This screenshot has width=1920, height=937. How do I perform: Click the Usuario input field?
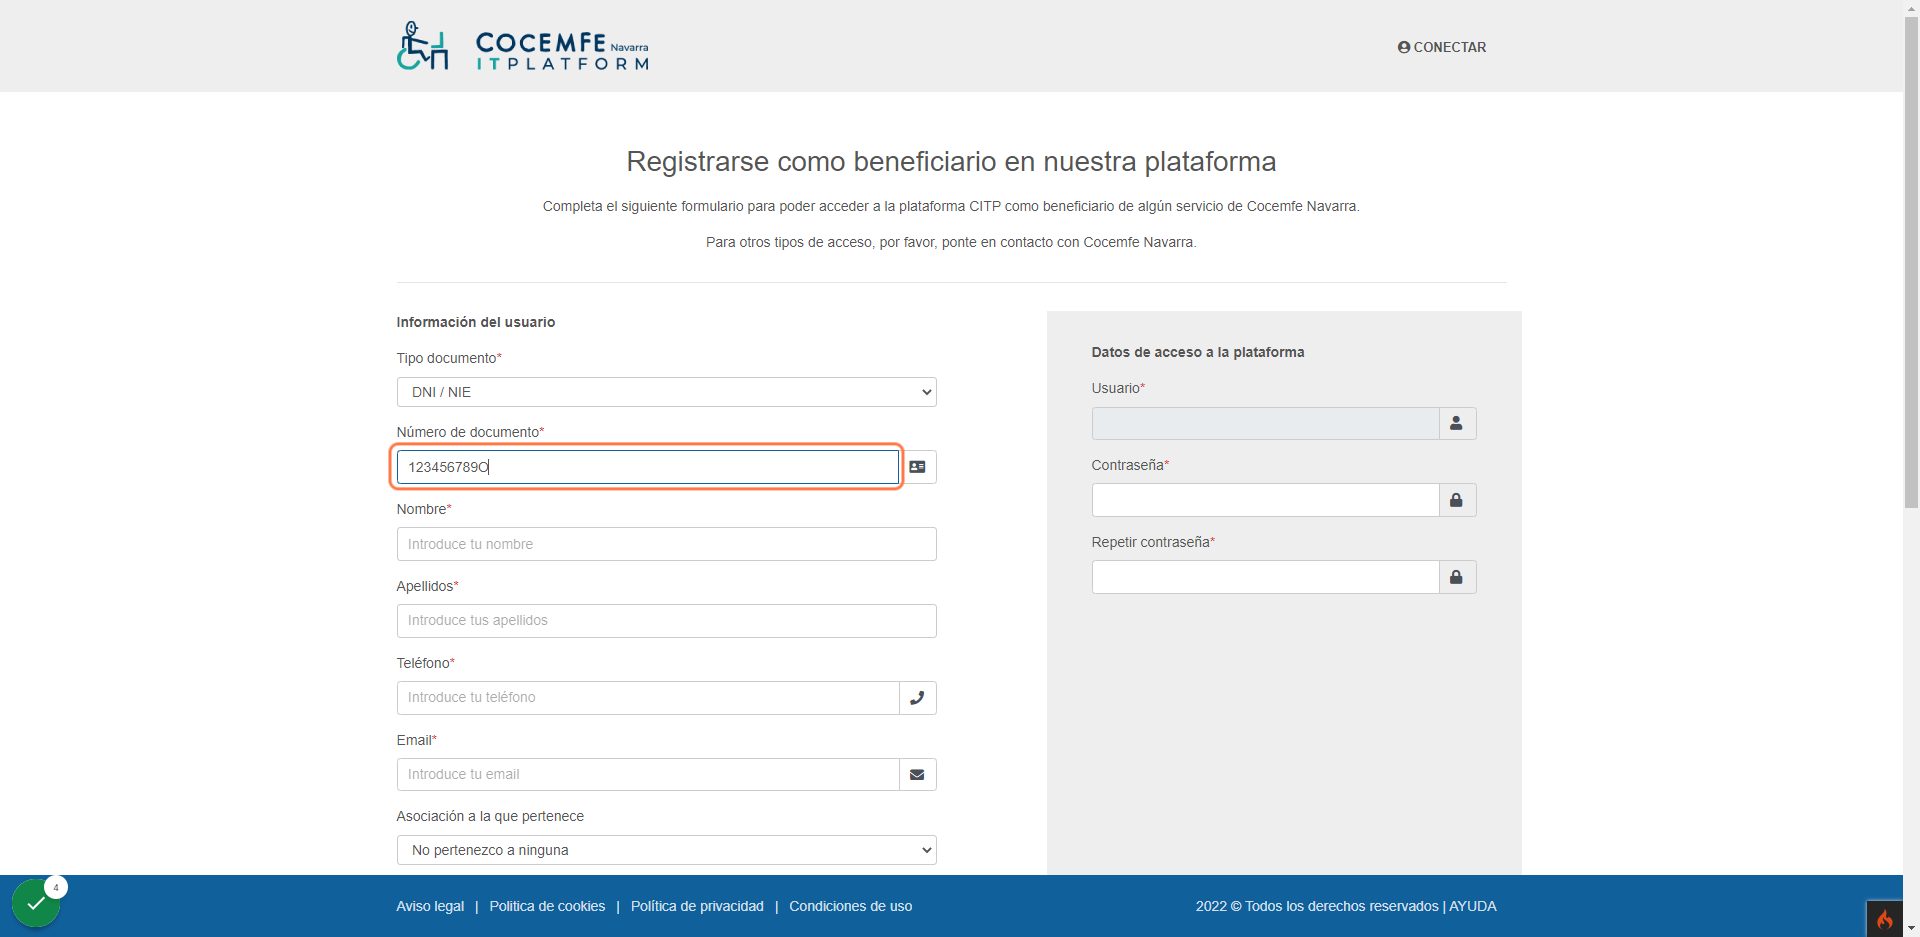[x=1265, y=424]
